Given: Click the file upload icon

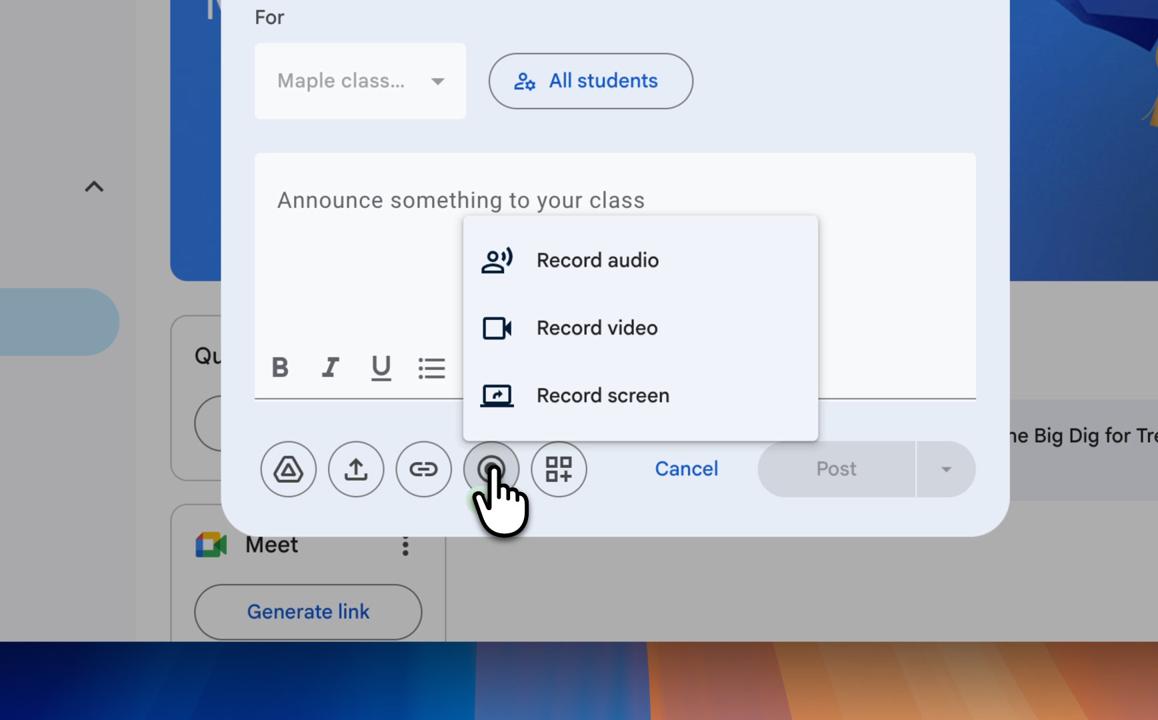Looking at the screenshot, I should click(x=356, y=469).
